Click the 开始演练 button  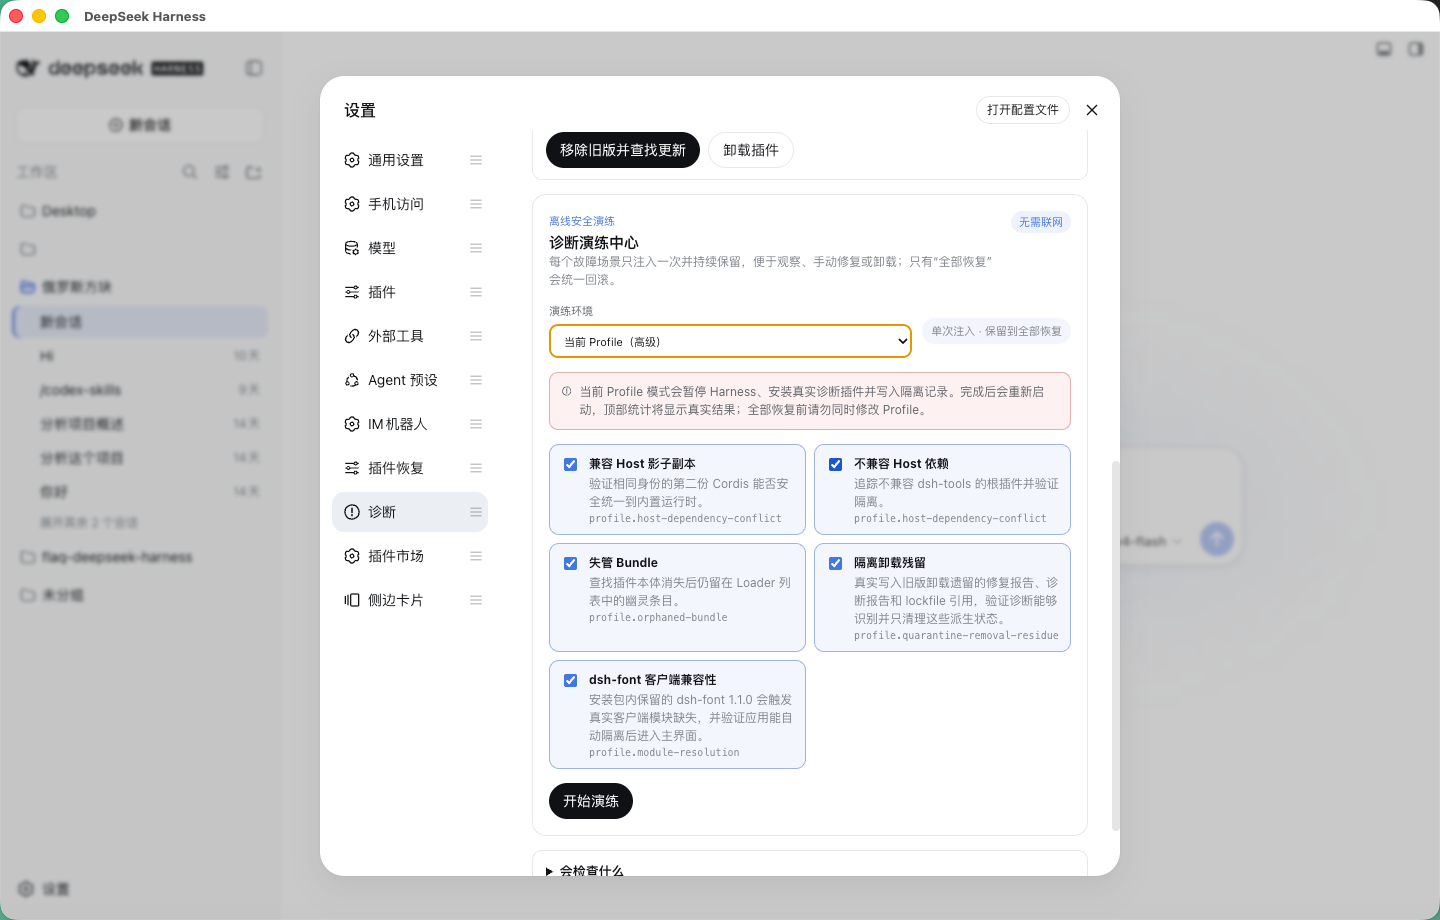(591, 801)
